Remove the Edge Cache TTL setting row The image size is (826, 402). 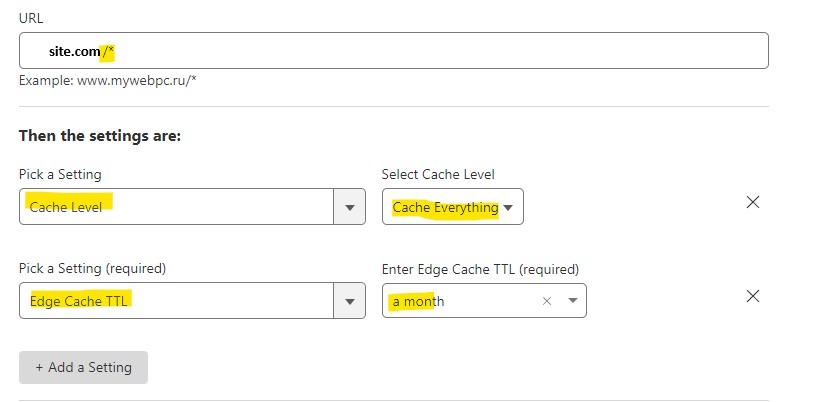(753, 296)
